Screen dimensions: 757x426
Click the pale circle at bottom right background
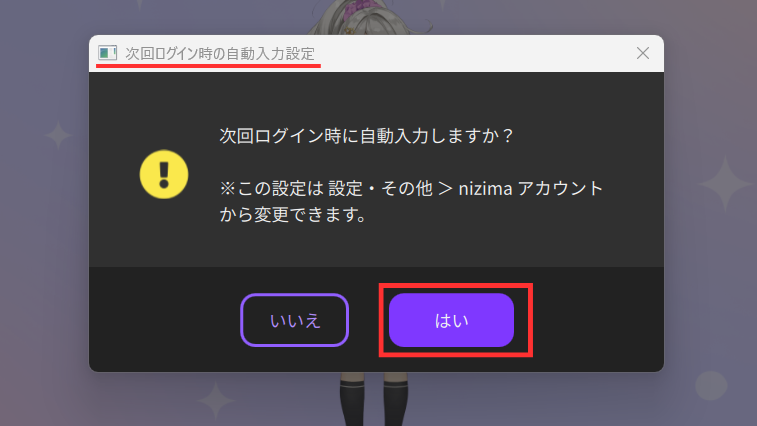(x=711, y=385)
